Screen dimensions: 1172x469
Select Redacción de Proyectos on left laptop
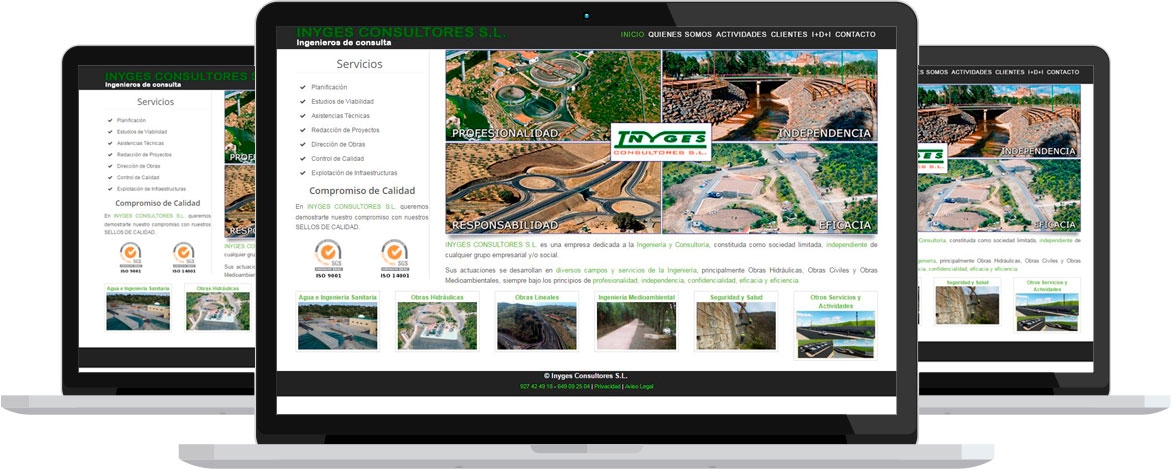144,155
